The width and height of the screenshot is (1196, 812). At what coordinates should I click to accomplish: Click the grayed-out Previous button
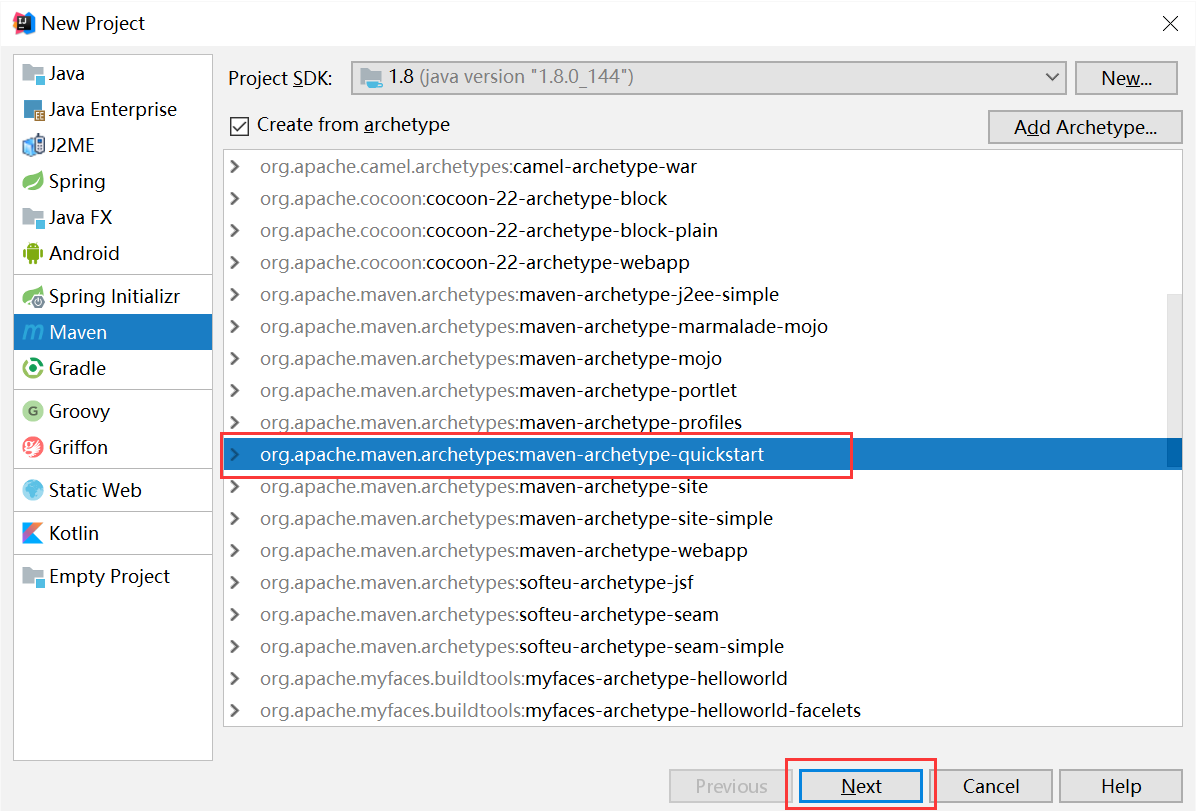[731, 786]
